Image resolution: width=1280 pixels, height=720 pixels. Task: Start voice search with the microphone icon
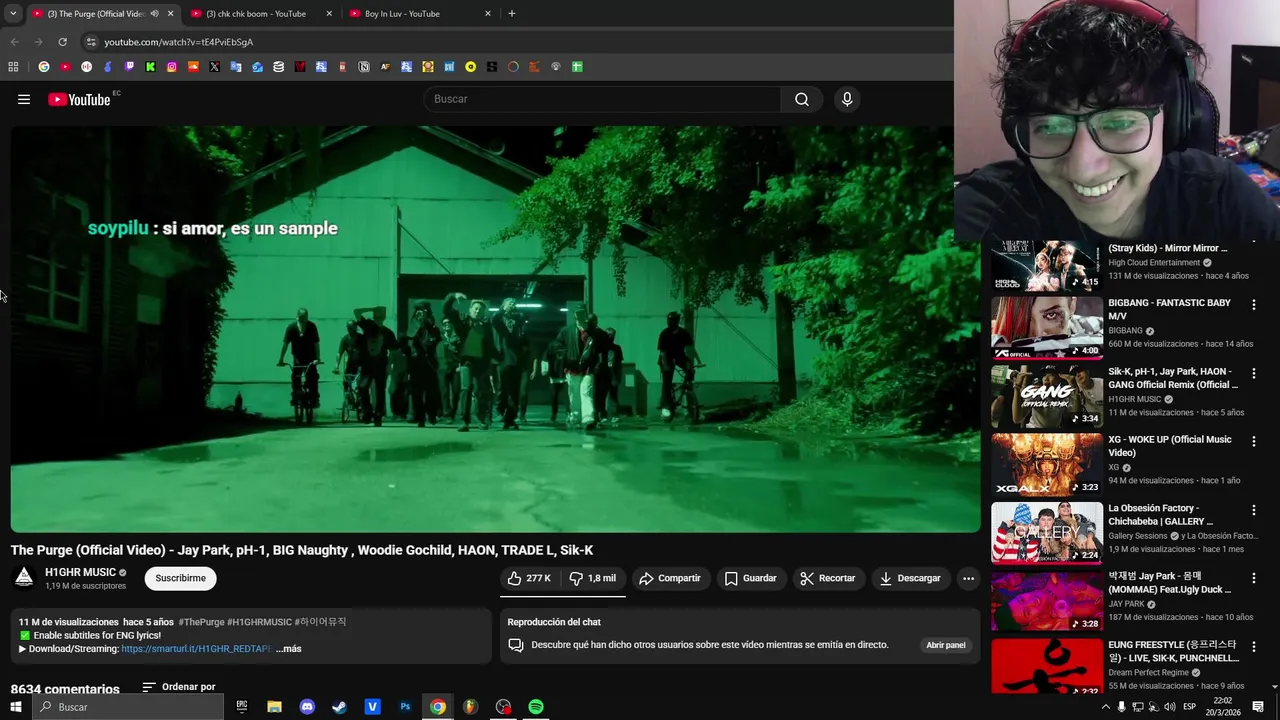(x=847, y=99)
